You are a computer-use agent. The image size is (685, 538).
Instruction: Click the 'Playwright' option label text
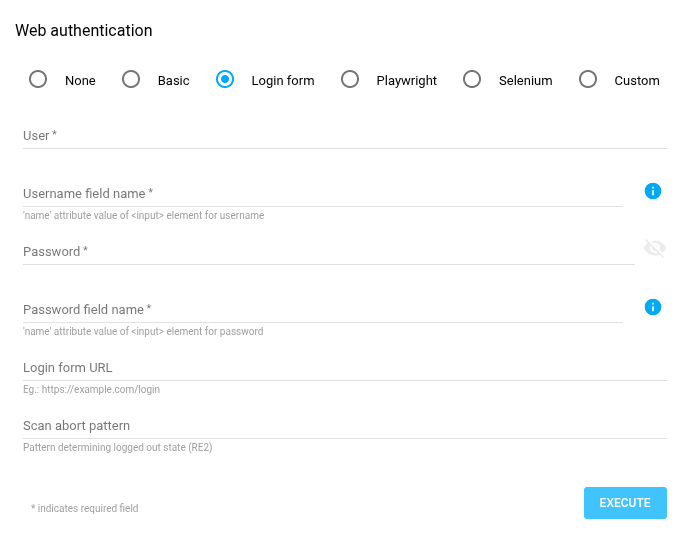[406, 81]
